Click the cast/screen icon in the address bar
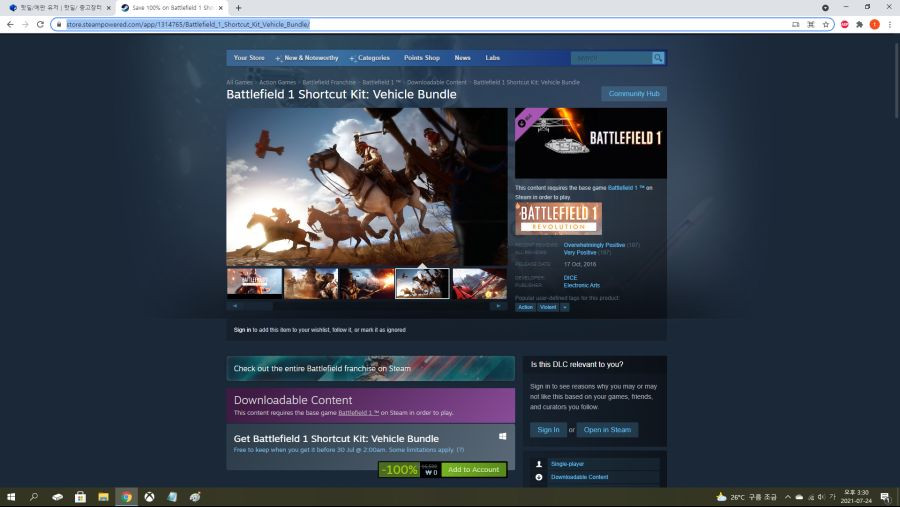The width and height of the screenshot is (900, 507). tap(796, 24)
